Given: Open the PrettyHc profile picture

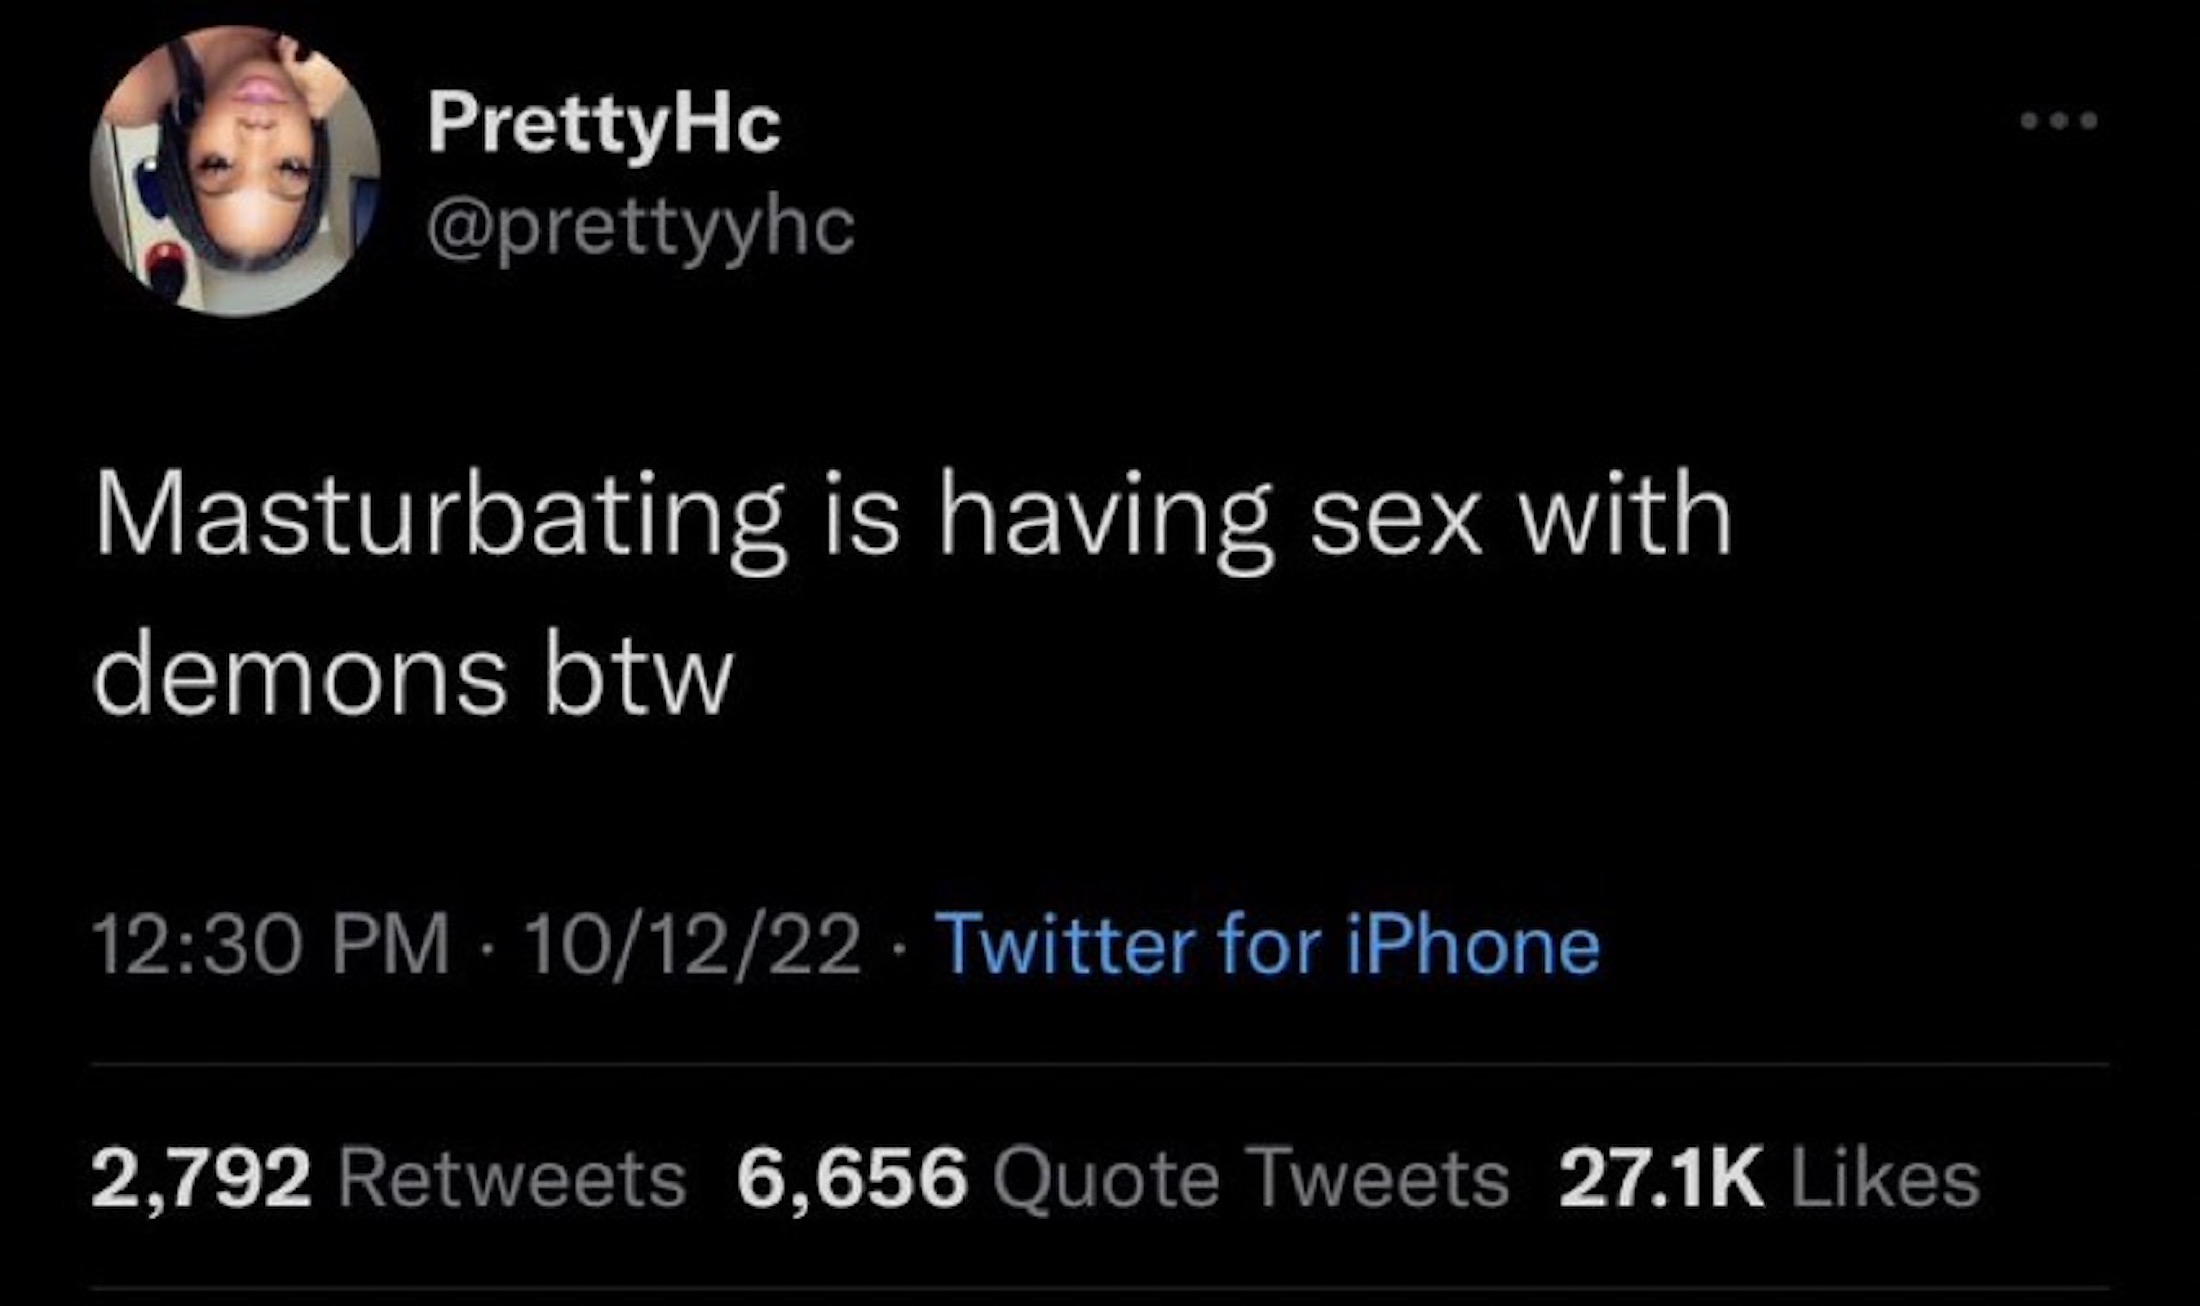Looking at the screenshot, I should (235, 171).
